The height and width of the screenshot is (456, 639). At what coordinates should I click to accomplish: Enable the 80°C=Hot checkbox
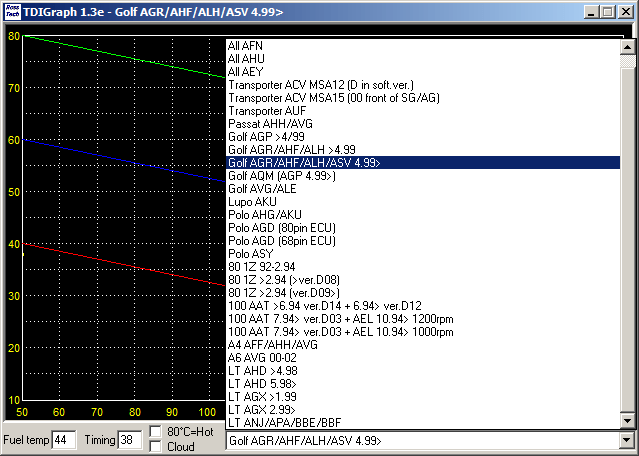coord(155,431)
